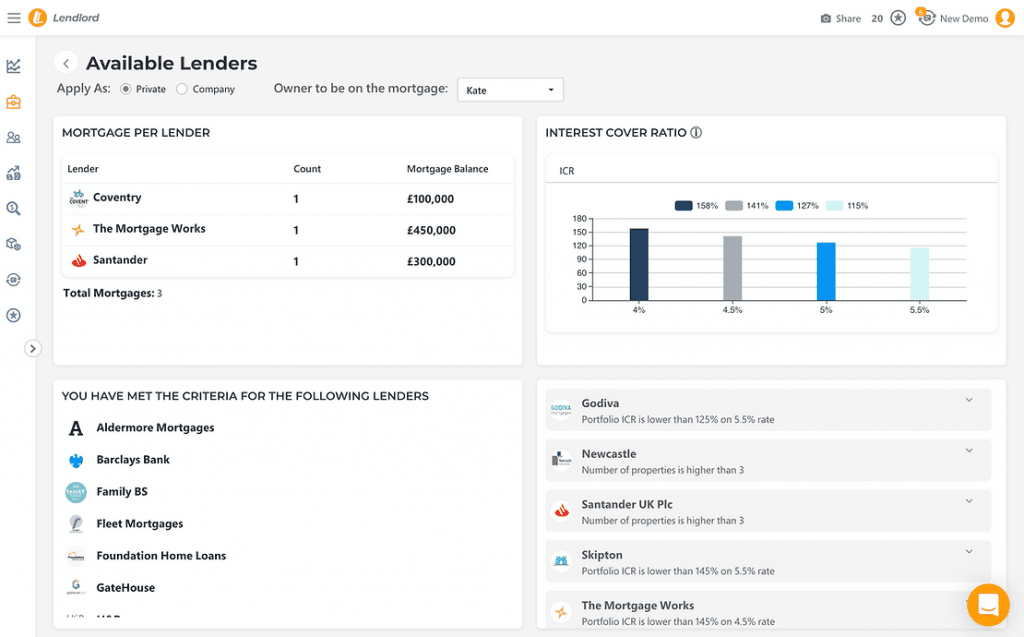Click the 5% ICR bar
The height and width of the screenshot is (637, 1024).
click(x=826, y=272)
